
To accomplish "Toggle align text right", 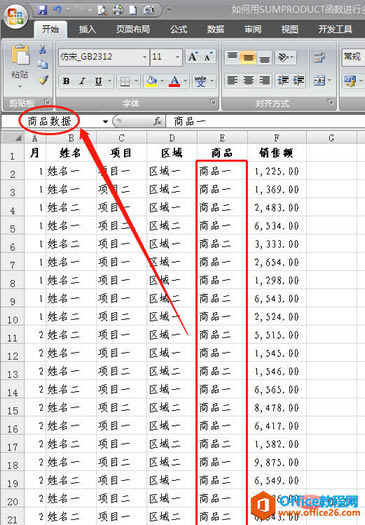I will tap(264, 81).
